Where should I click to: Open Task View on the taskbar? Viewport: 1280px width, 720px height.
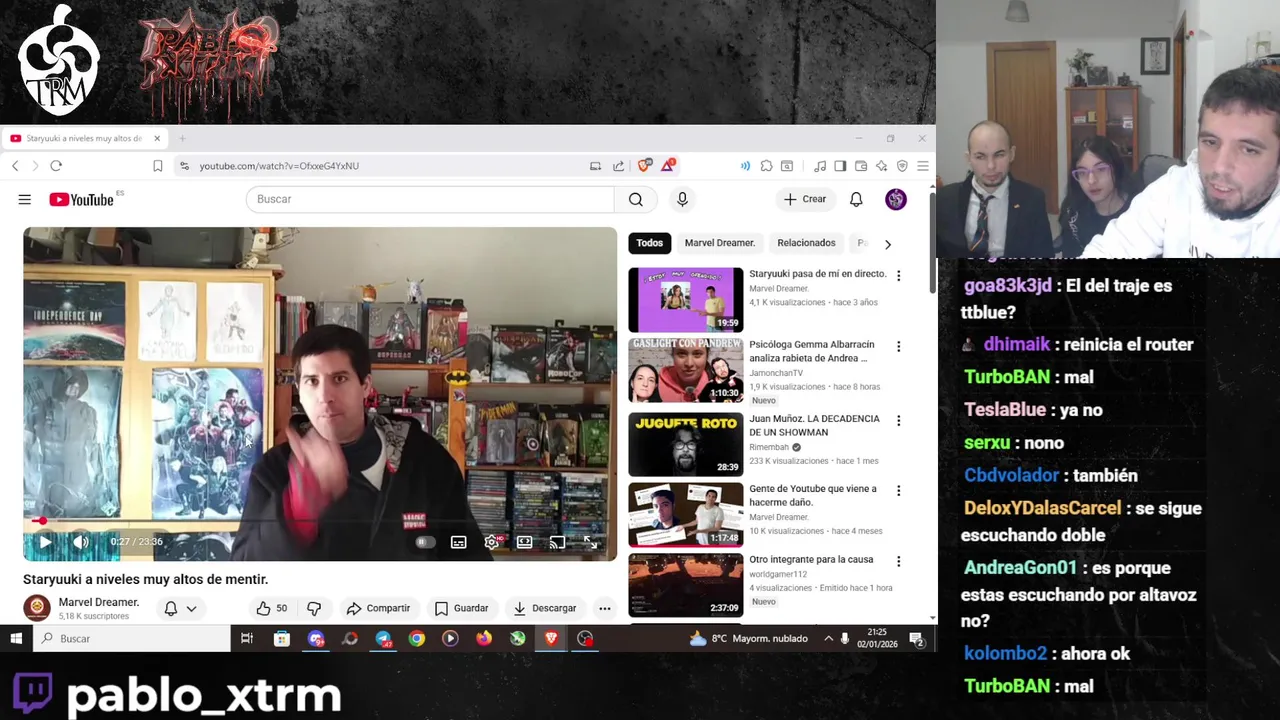247,638
